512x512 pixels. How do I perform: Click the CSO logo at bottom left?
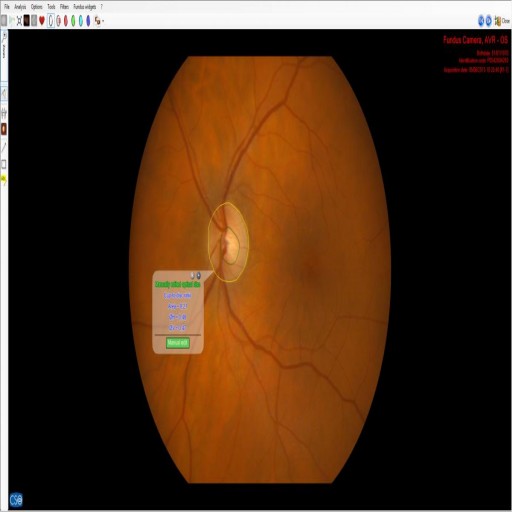pos(16,500)
